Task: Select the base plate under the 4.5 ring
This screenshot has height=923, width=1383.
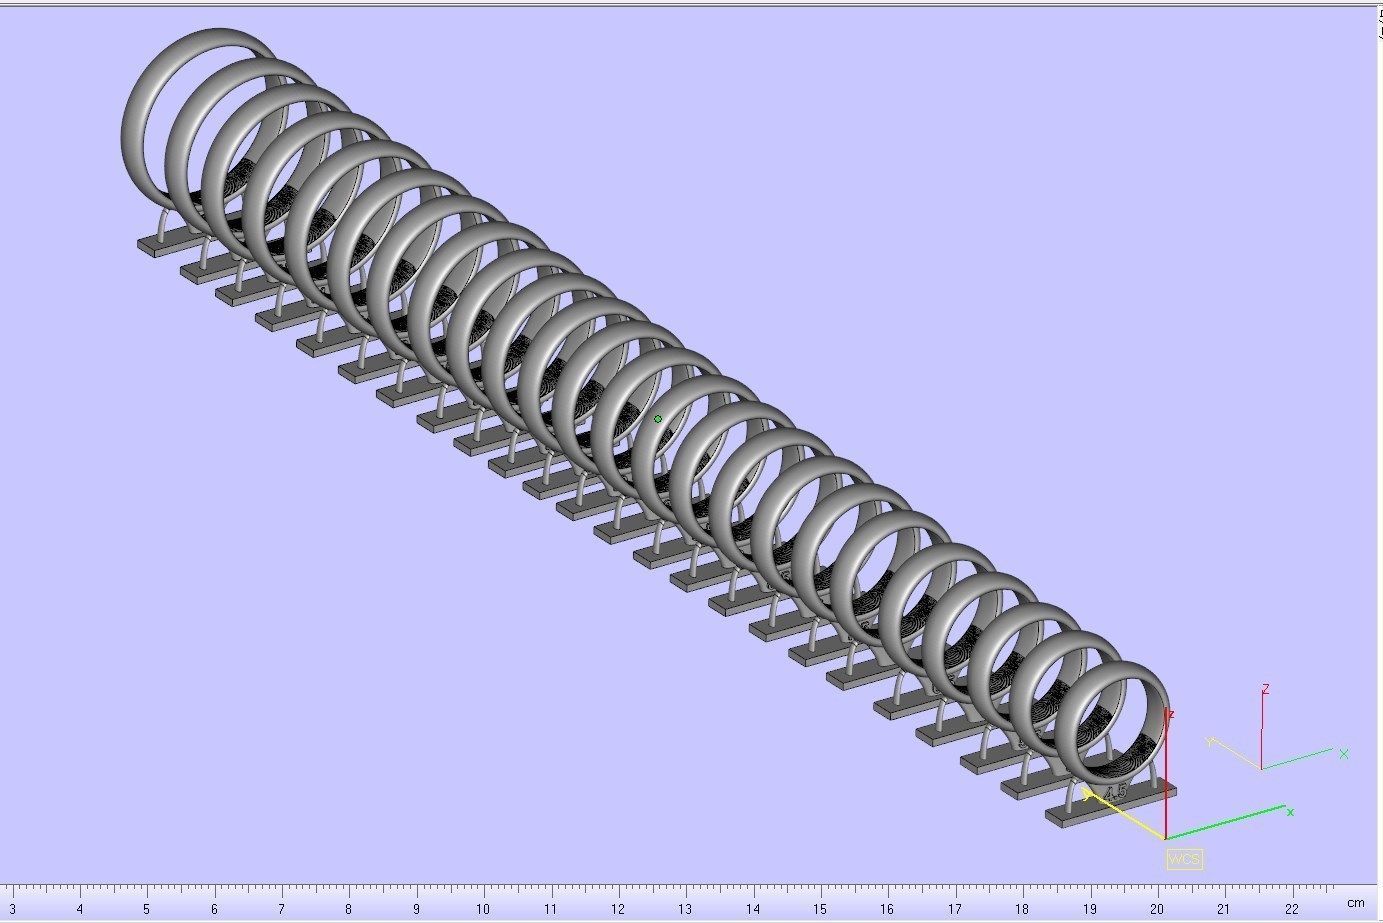Action: click(x=1110, y=803)
